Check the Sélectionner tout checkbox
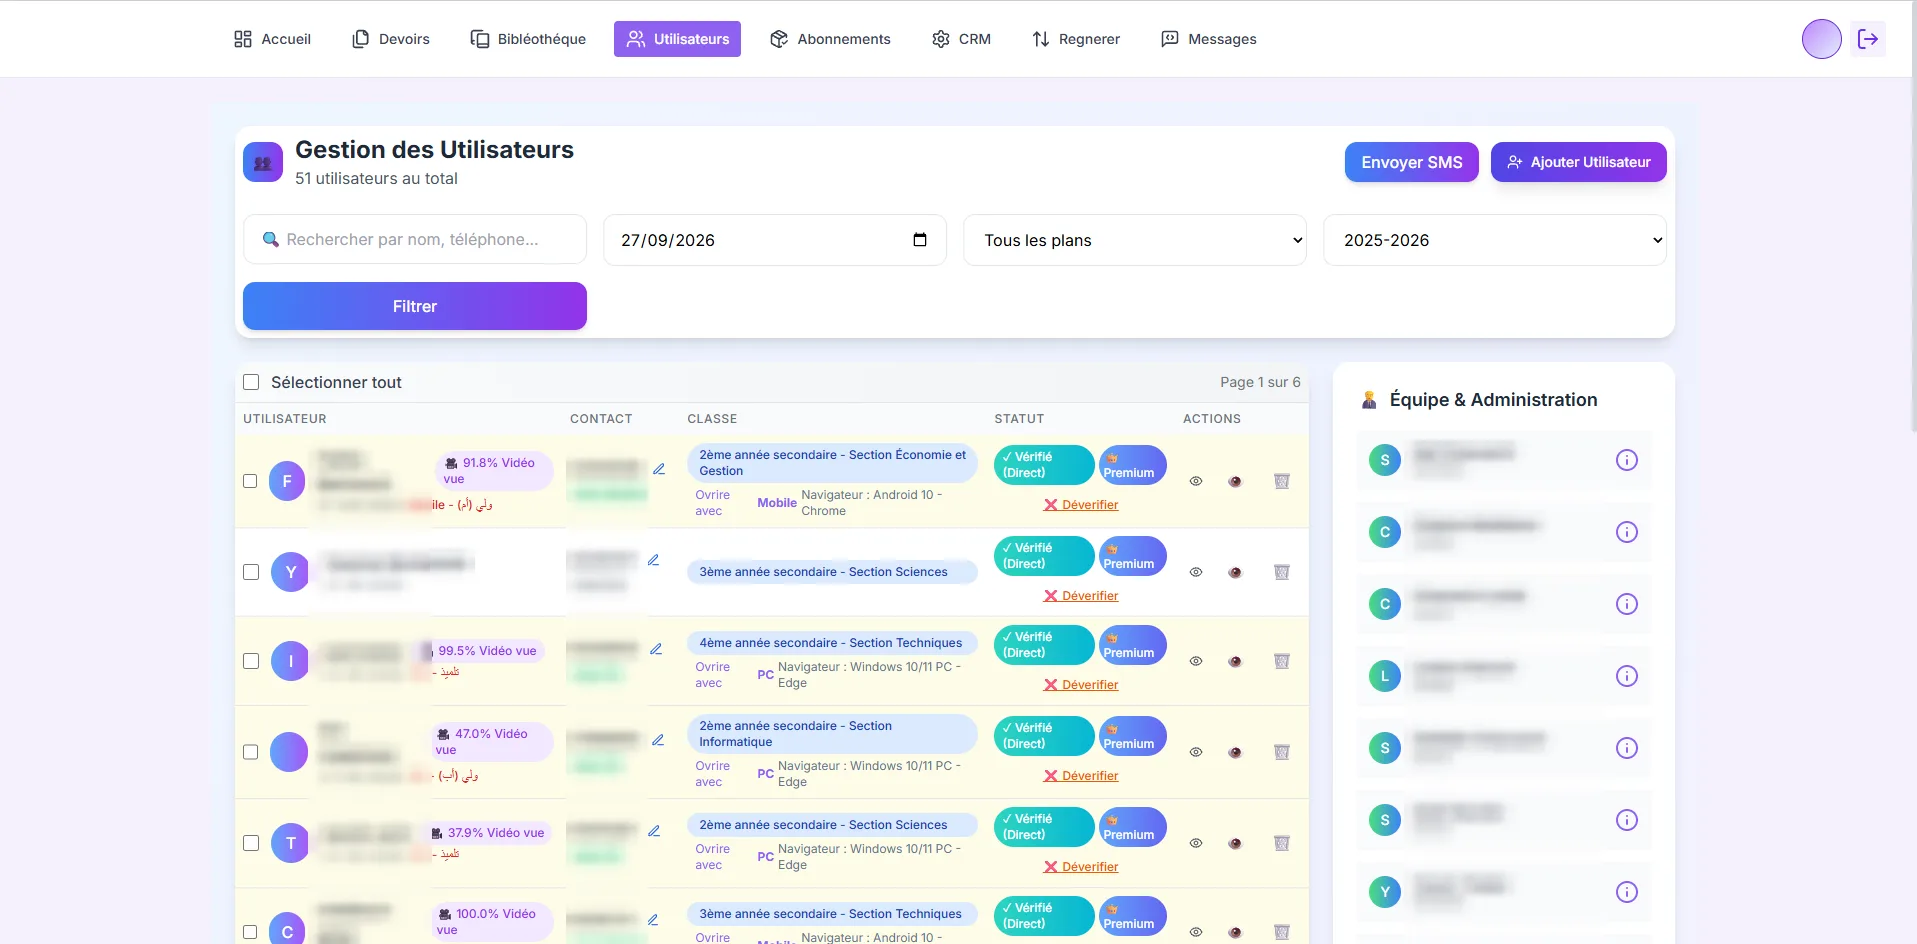This screenshot has width=1917, height=944. point(251,382)
